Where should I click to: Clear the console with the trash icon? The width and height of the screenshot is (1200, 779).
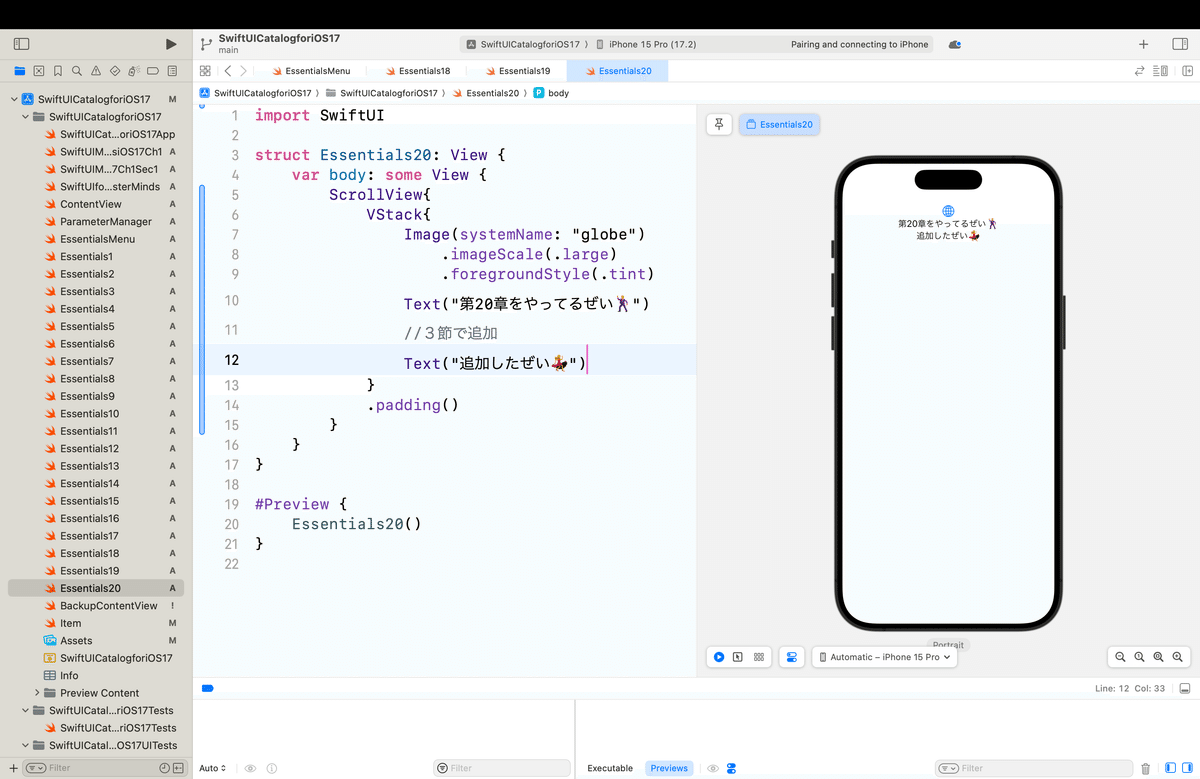pyautogui.click(x=1145, y=768)
